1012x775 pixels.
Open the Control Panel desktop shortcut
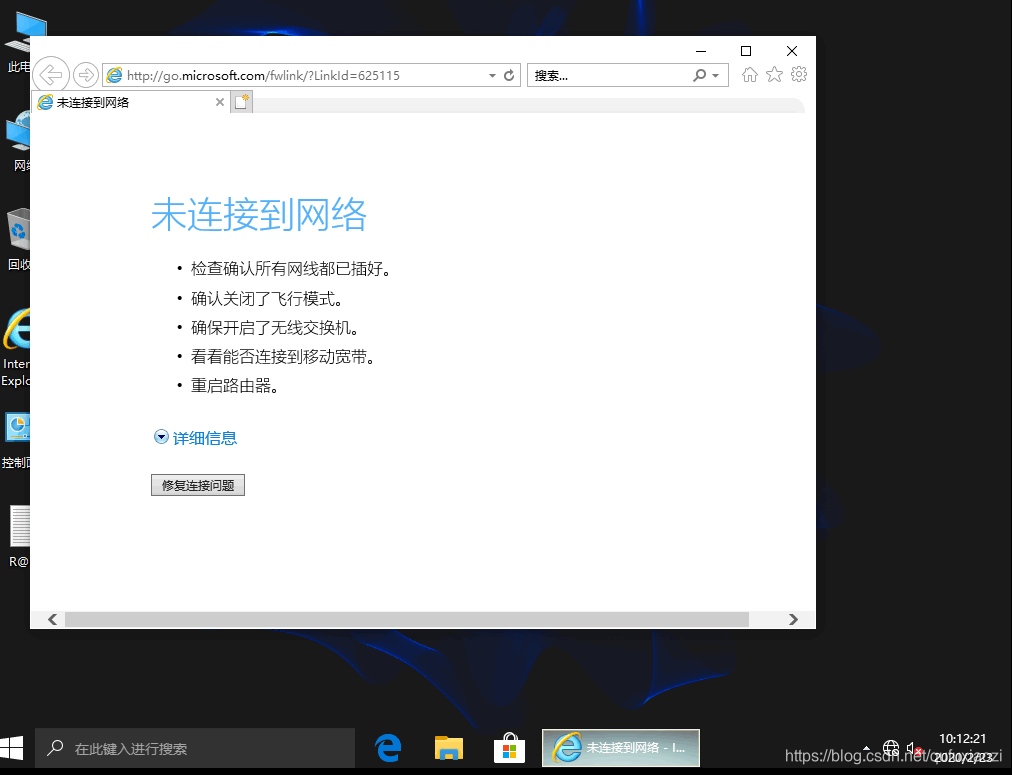coord(18,430)
